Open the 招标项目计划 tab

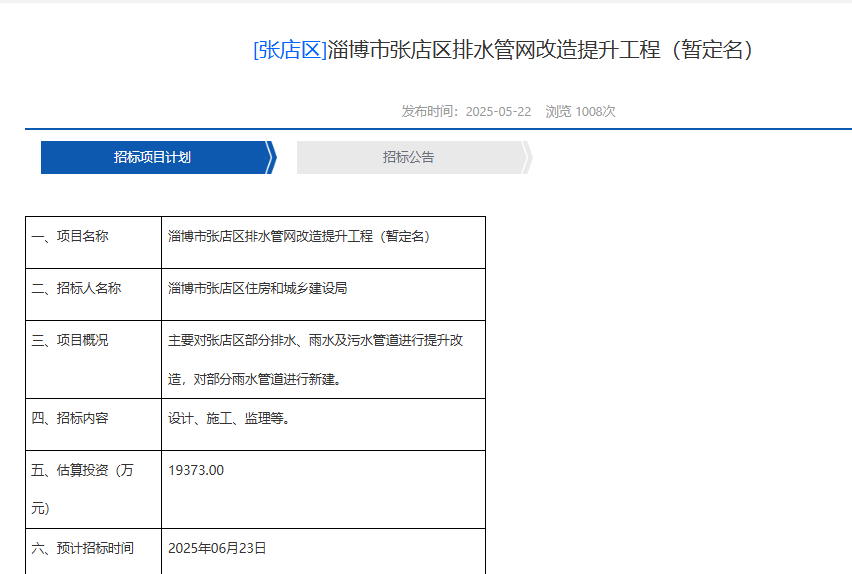click(158, 158)
